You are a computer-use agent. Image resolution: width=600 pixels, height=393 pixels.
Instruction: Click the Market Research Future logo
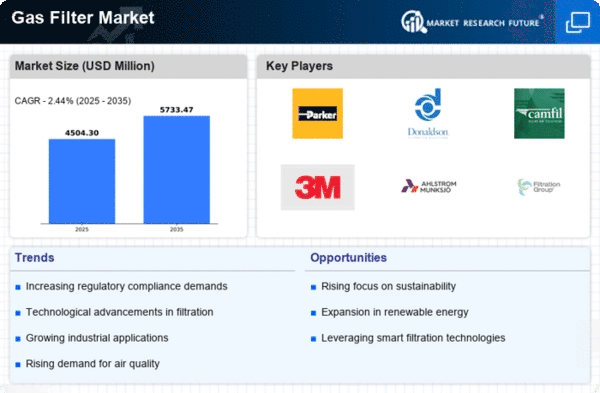[473, 22]
